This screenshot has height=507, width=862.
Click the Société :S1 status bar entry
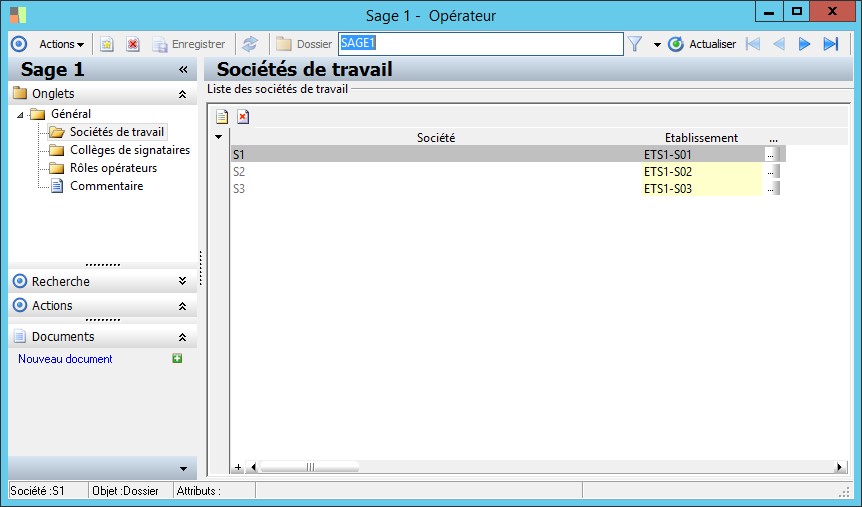tap(48, 491)
